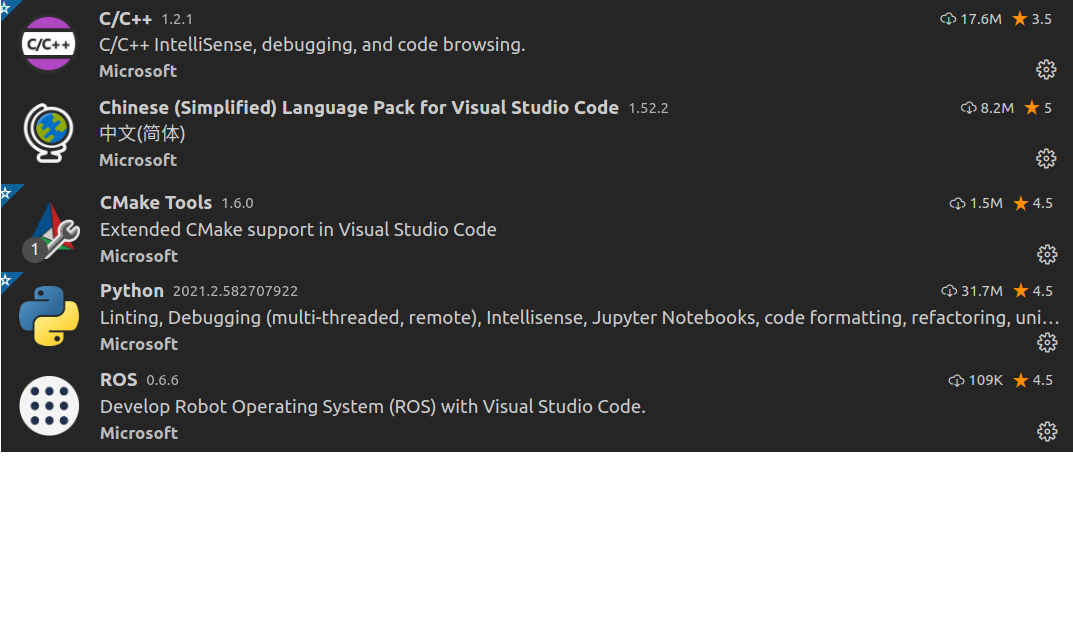Image resolution: width=1073 pixels, height=626 pixels.
Task: Click the ROS extension star rating
Action: 1033,380
